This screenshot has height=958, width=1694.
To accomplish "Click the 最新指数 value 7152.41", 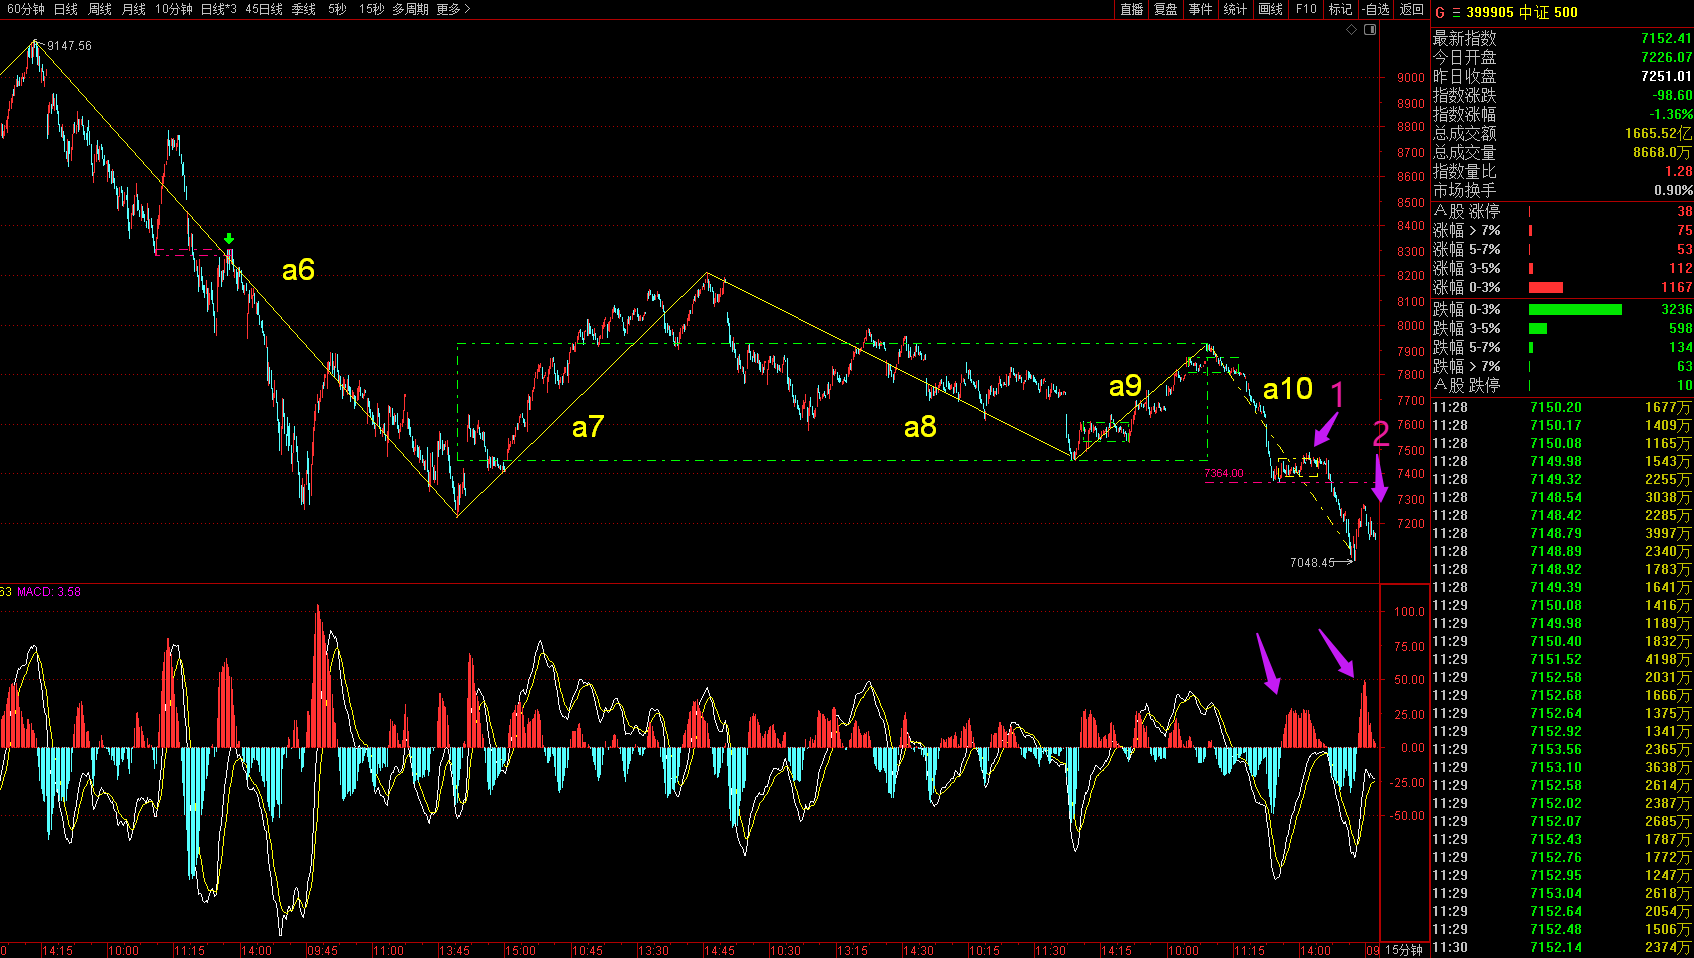I will [1666, 38].
